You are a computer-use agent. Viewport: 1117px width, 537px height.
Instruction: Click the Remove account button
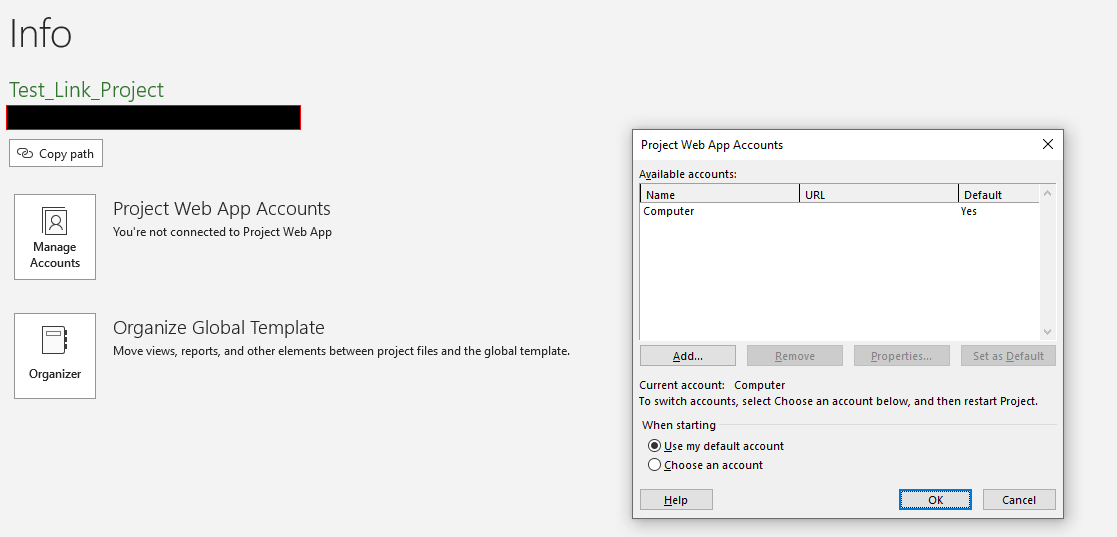tap(795, 356)
